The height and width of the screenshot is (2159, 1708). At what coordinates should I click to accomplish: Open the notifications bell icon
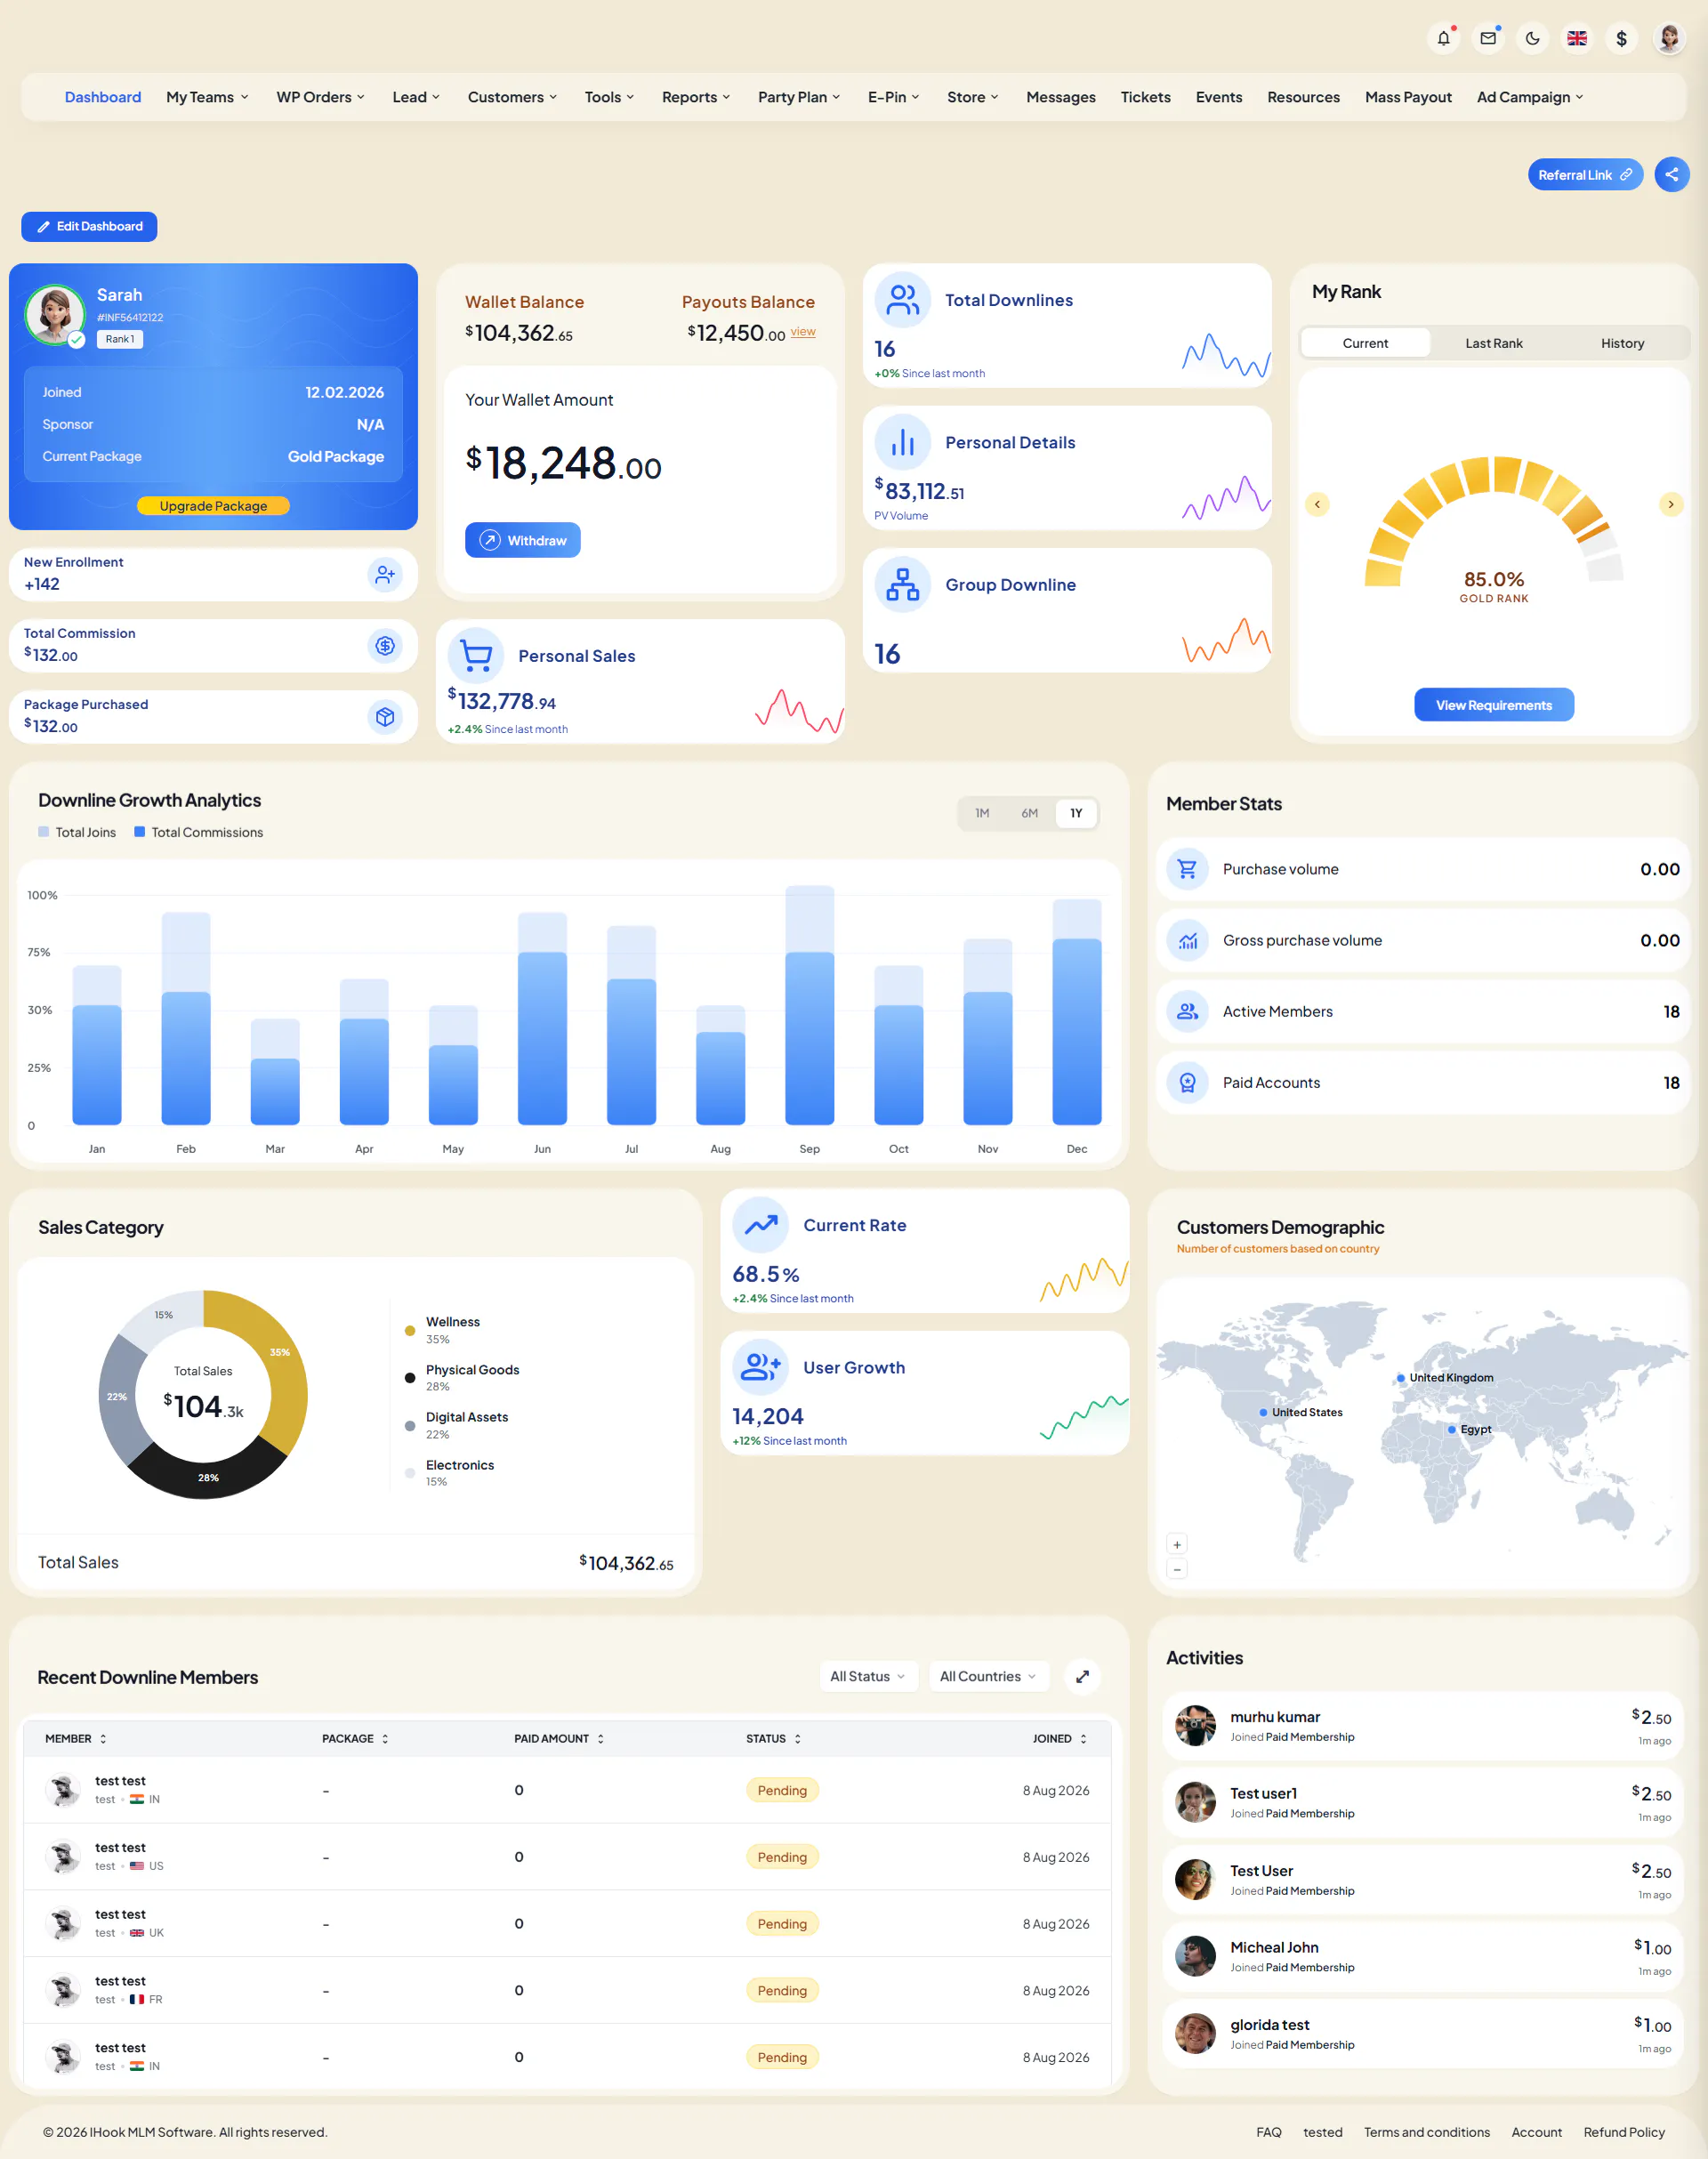point(1443,38)
